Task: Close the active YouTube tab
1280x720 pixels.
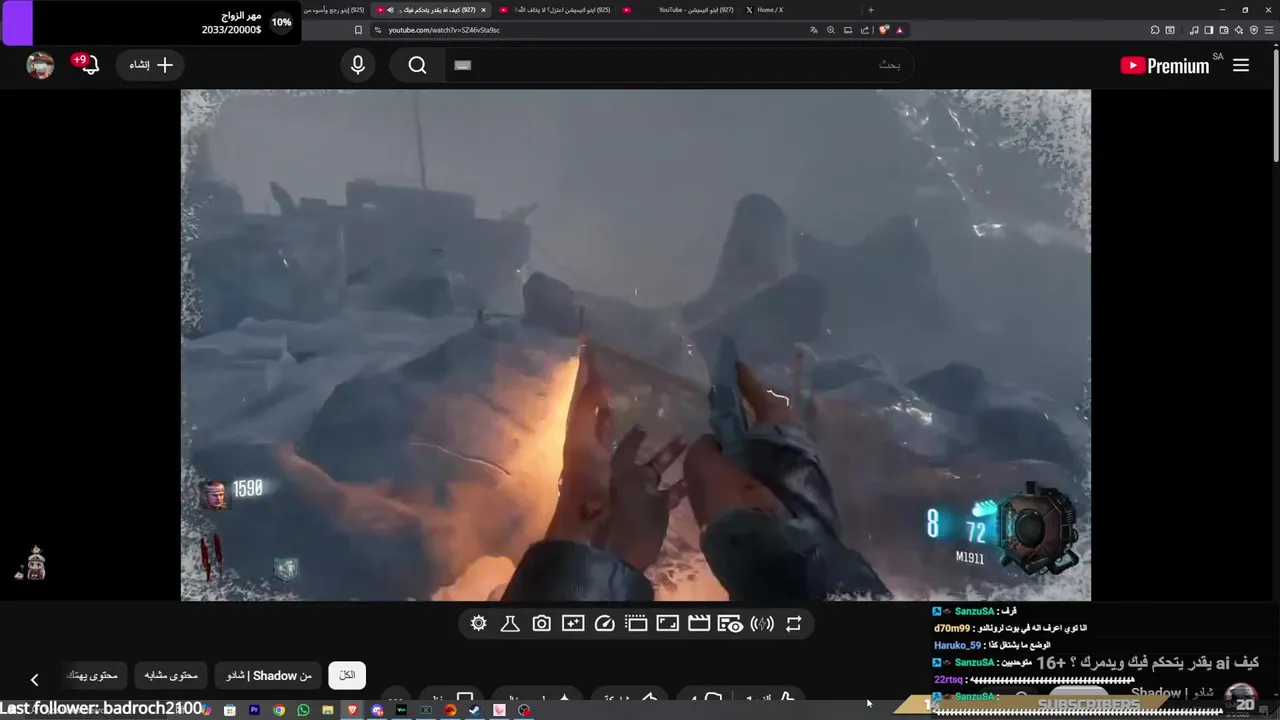Action: (x=483, y=10)
